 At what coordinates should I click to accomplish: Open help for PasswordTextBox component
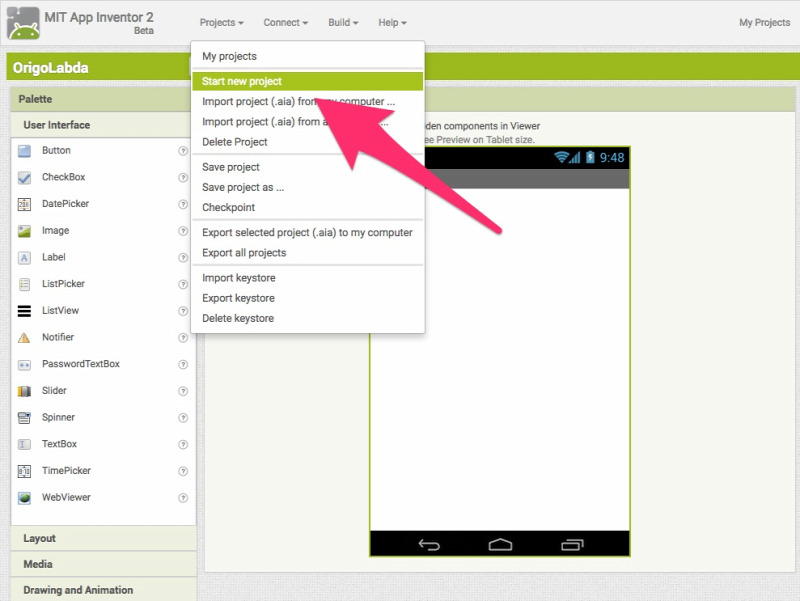coord(183,364)
